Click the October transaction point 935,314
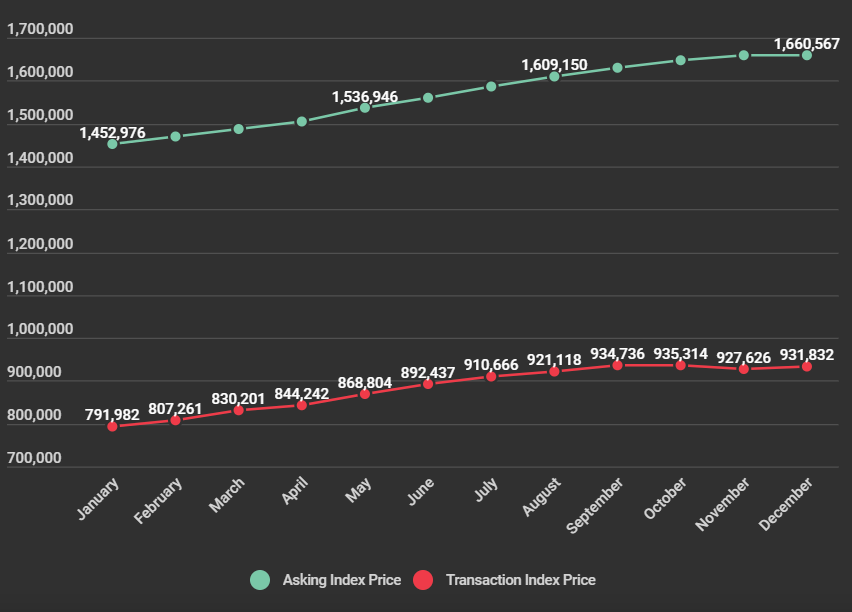 [x=681, y=365]
